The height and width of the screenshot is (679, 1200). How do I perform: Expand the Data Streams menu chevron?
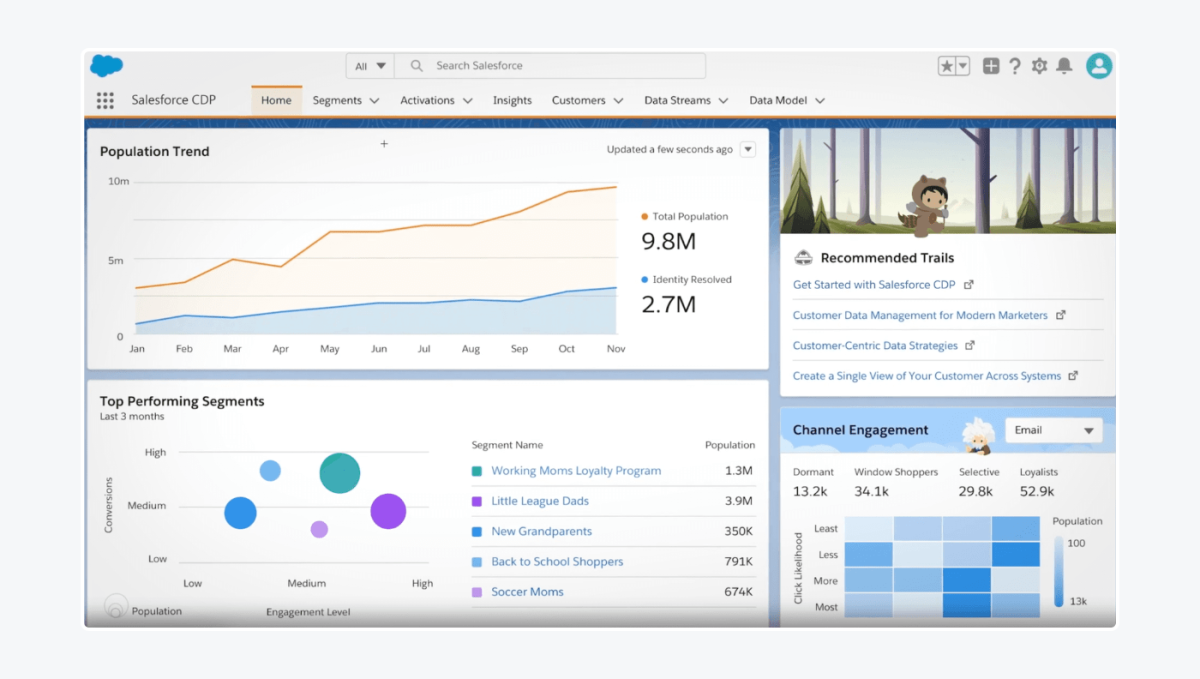pyautogui.click(x=722, y=100)
